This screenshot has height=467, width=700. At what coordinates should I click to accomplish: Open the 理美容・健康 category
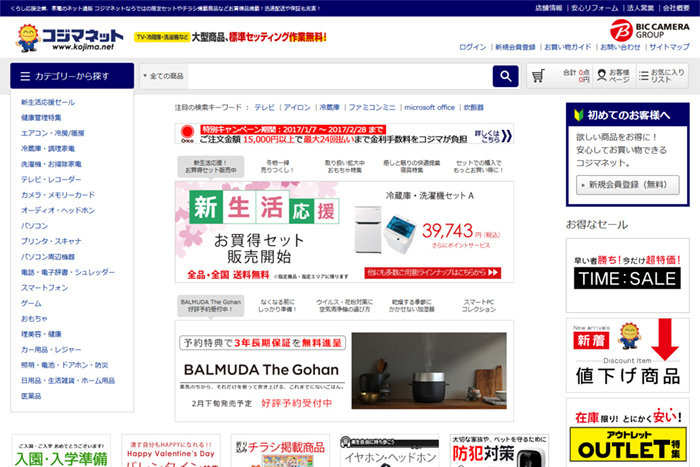41,334
